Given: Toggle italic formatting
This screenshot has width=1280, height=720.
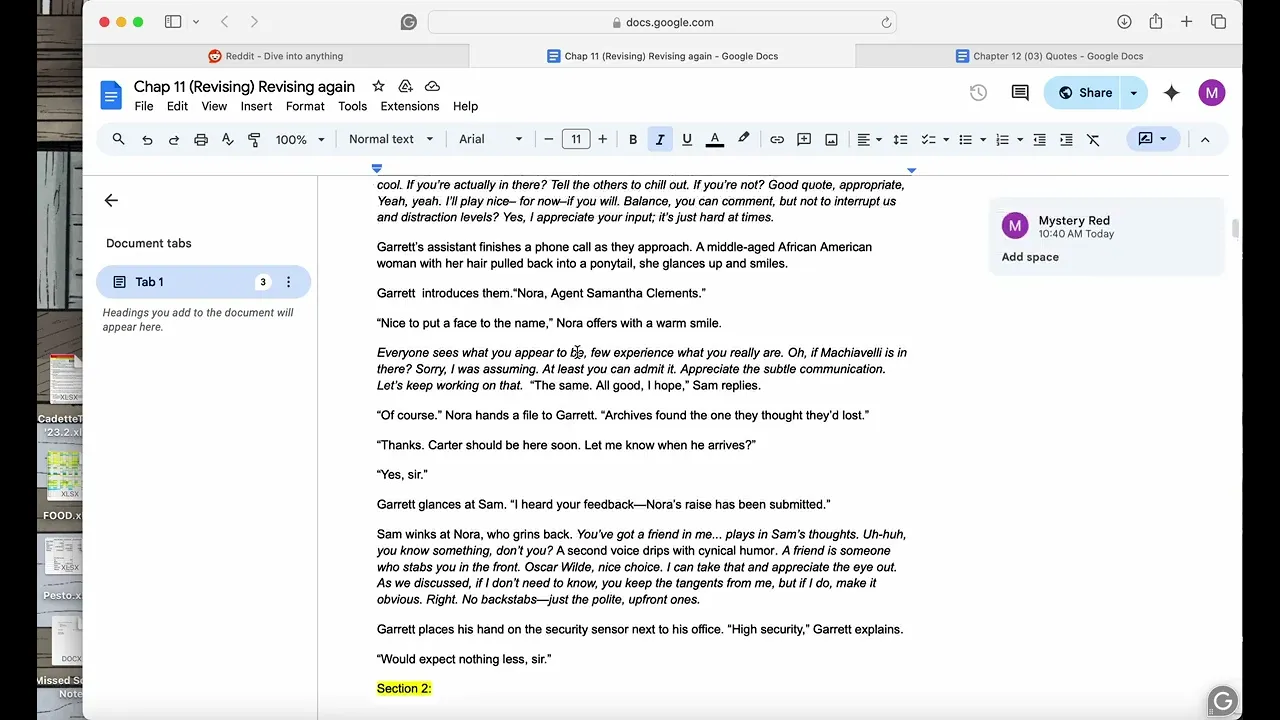Looking at the screenshot, I should click(660, 140).
